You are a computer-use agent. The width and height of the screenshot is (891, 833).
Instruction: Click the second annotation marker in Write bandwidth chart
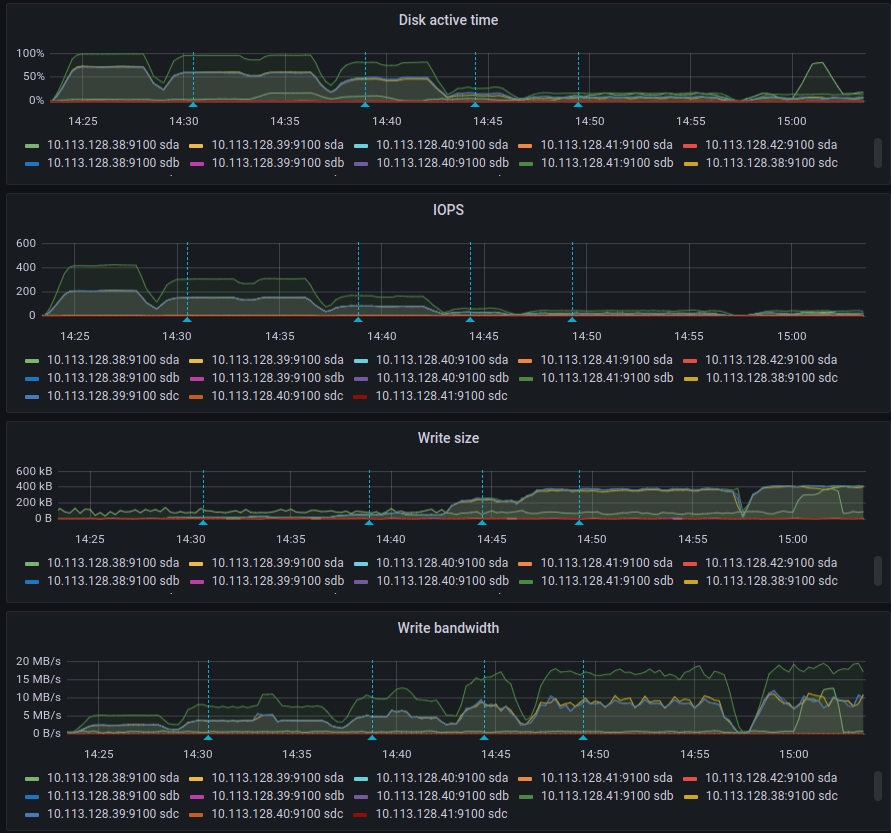[372, 738]
